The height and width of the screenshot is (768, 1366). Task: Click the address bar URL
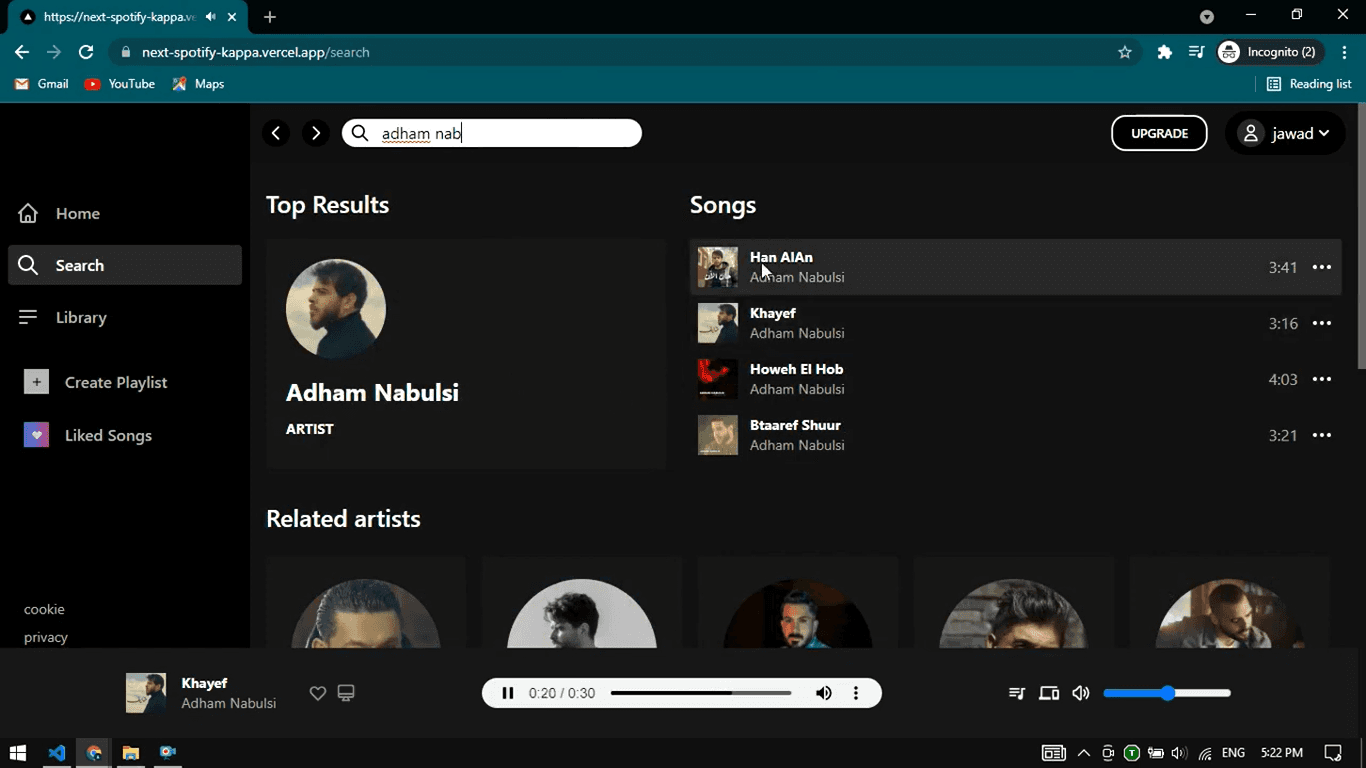pyautogui.click(x=256, y=52)
